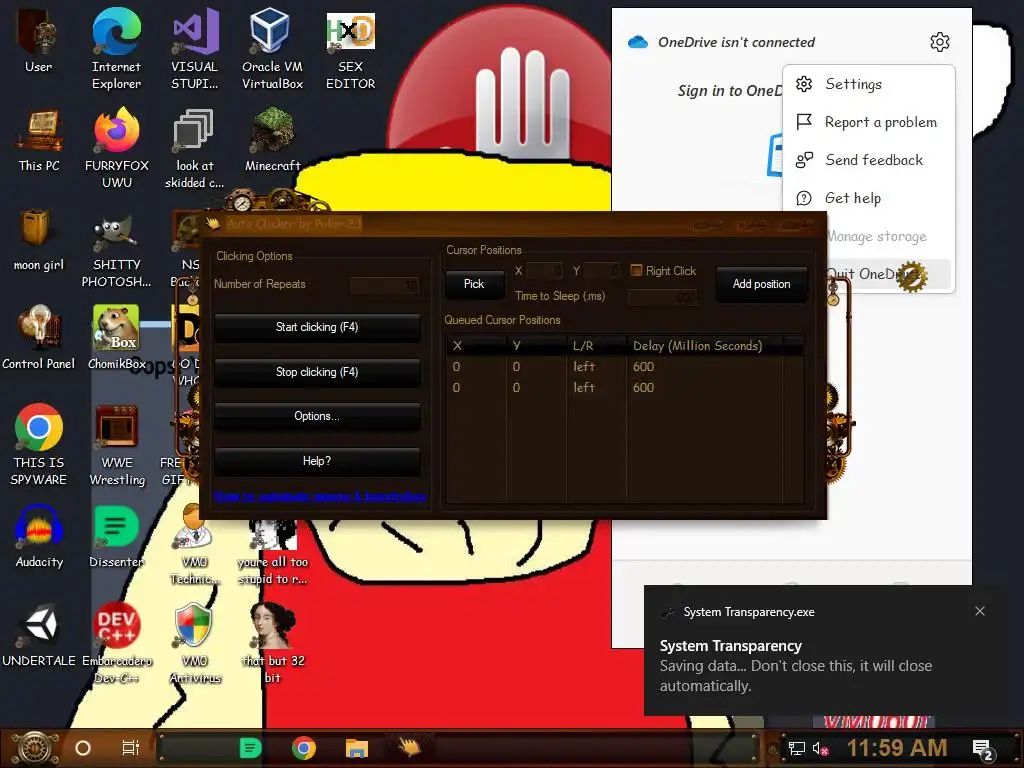Viewport: 1024px width, 768px height.
Task: Select Manage storage menu entry
Action: point(877,236)
